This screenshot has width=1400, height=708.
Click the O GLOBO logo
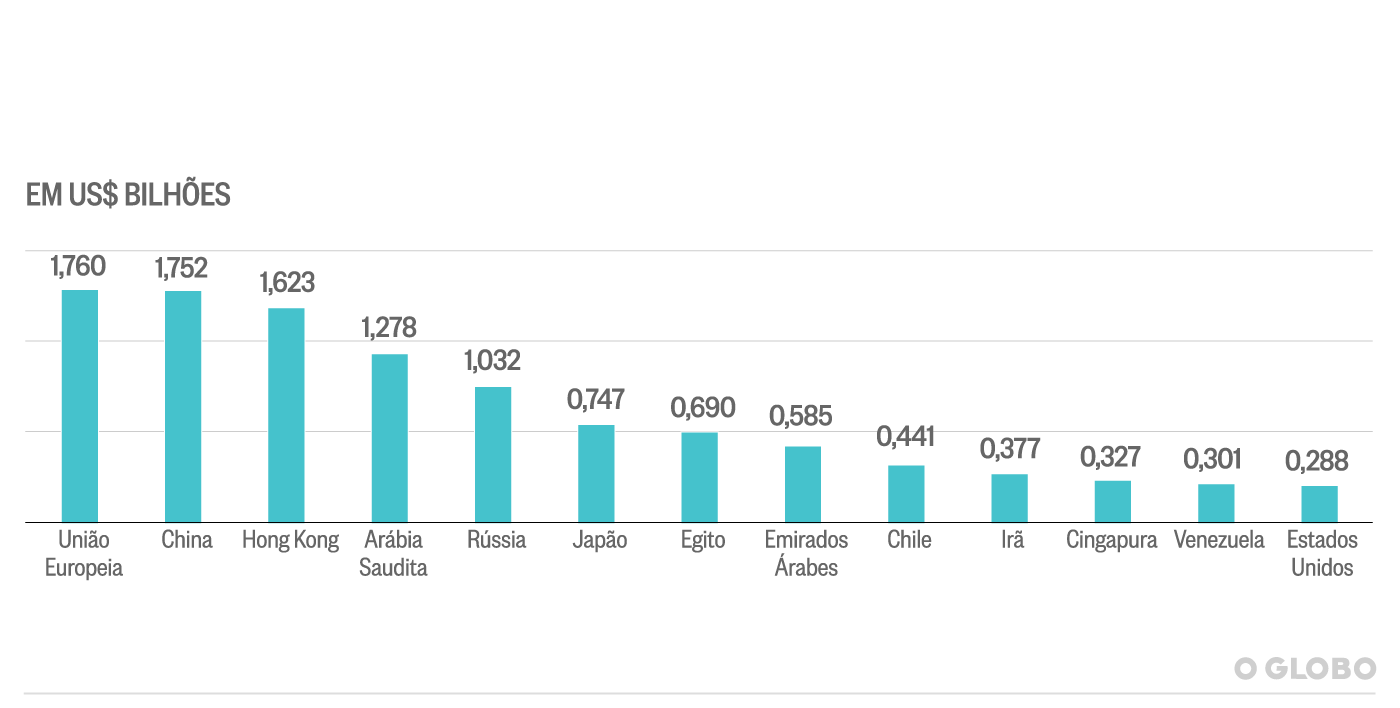[1304, 668]
